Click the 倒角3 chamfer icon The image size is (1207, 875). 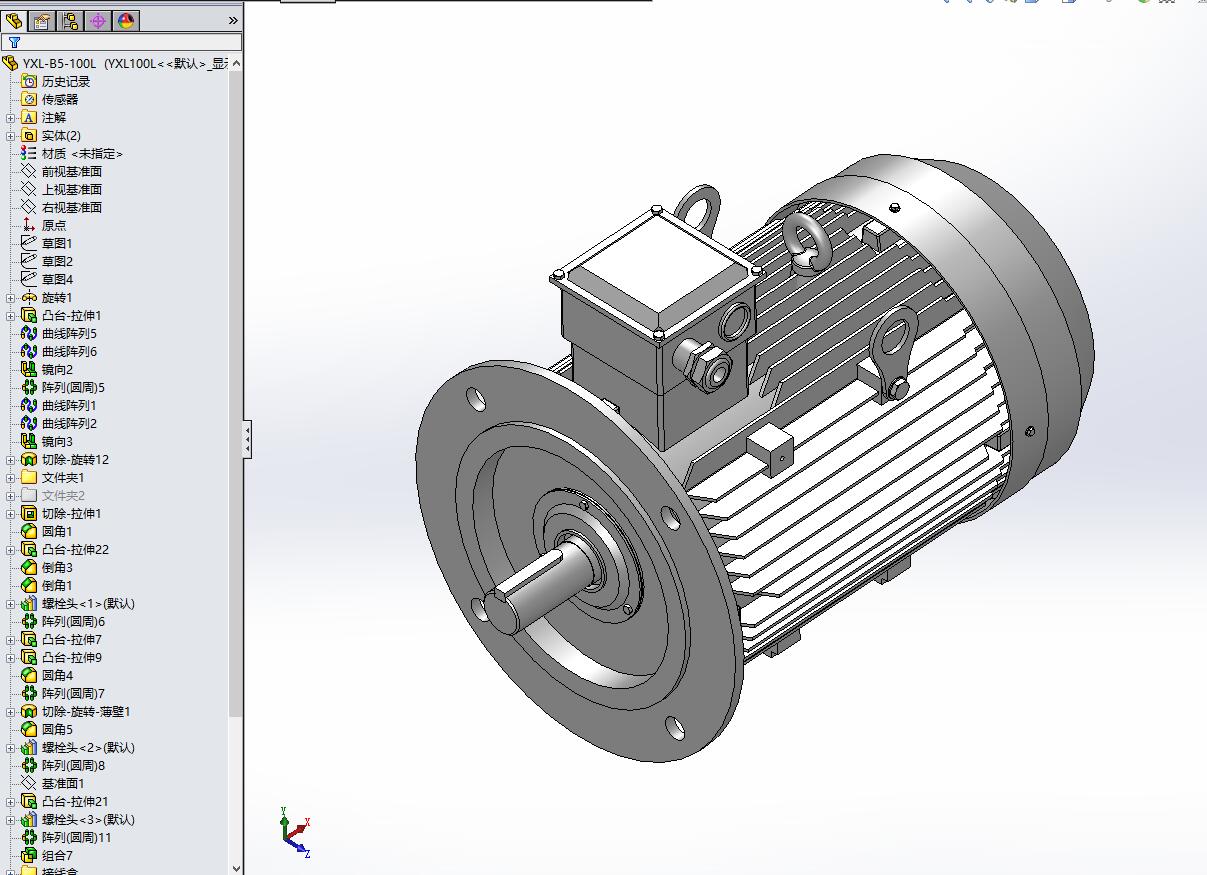click(29, 567)
